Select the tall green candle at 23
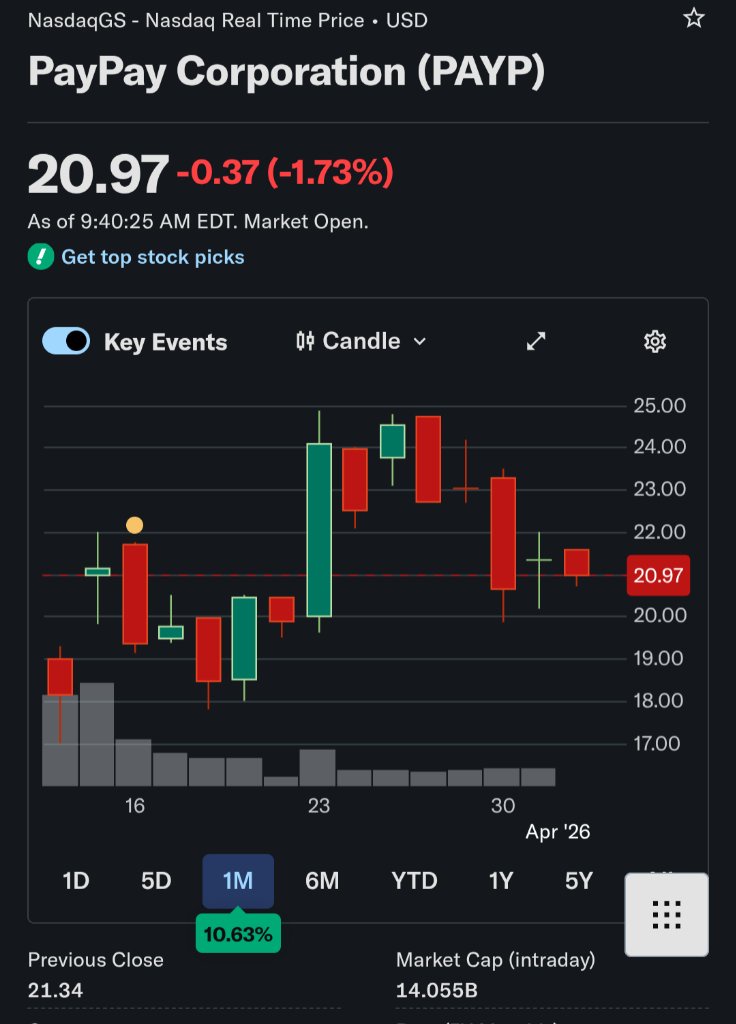The height and width of the screenshot is (1024, 736). pos(319,530)
